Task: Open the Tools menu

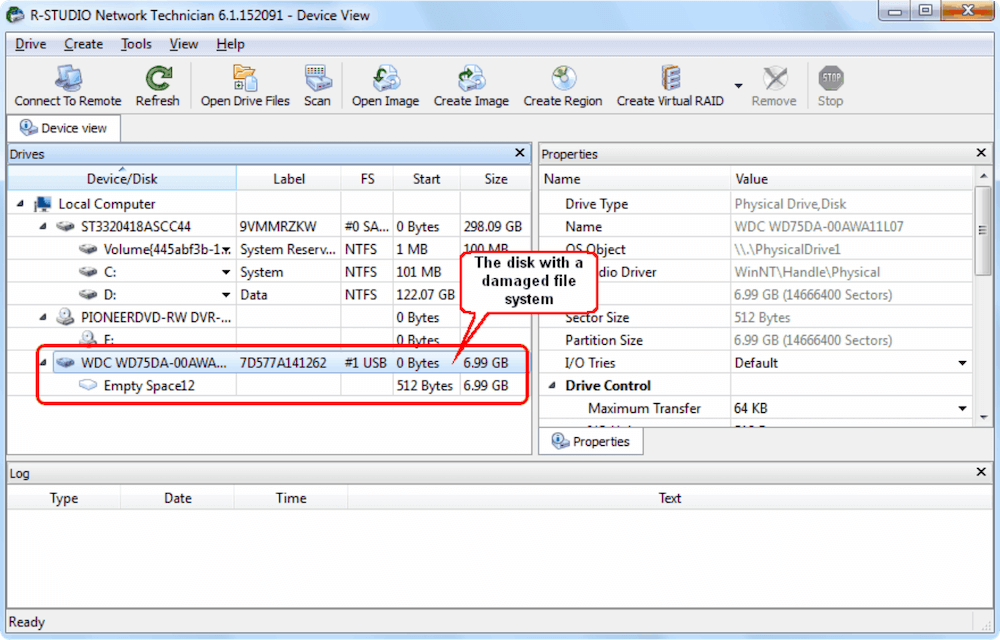Action: tap(136, 44)
